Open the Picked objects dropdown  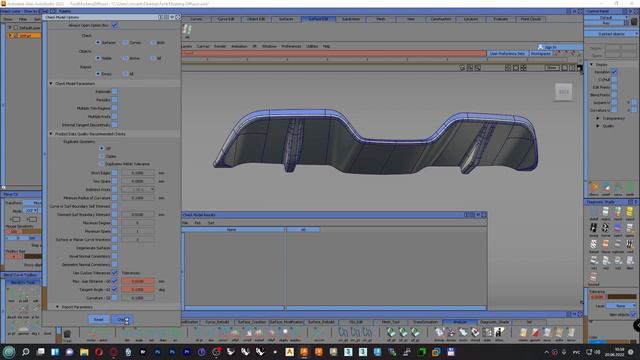click(x=611, y=34)
